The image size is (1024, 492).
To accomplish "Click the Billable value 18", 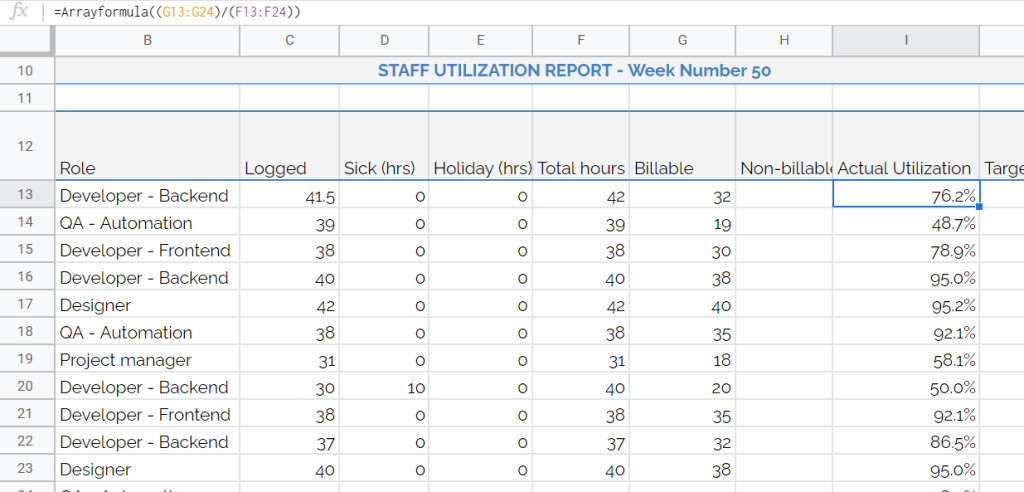I will (682, 359).
